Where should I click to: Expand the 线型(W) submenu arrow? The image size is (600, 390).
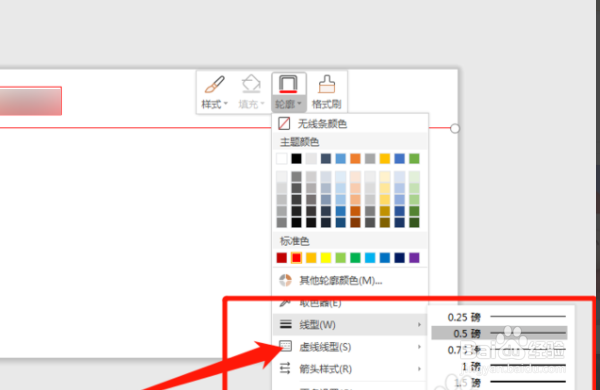tap(419, 325)
